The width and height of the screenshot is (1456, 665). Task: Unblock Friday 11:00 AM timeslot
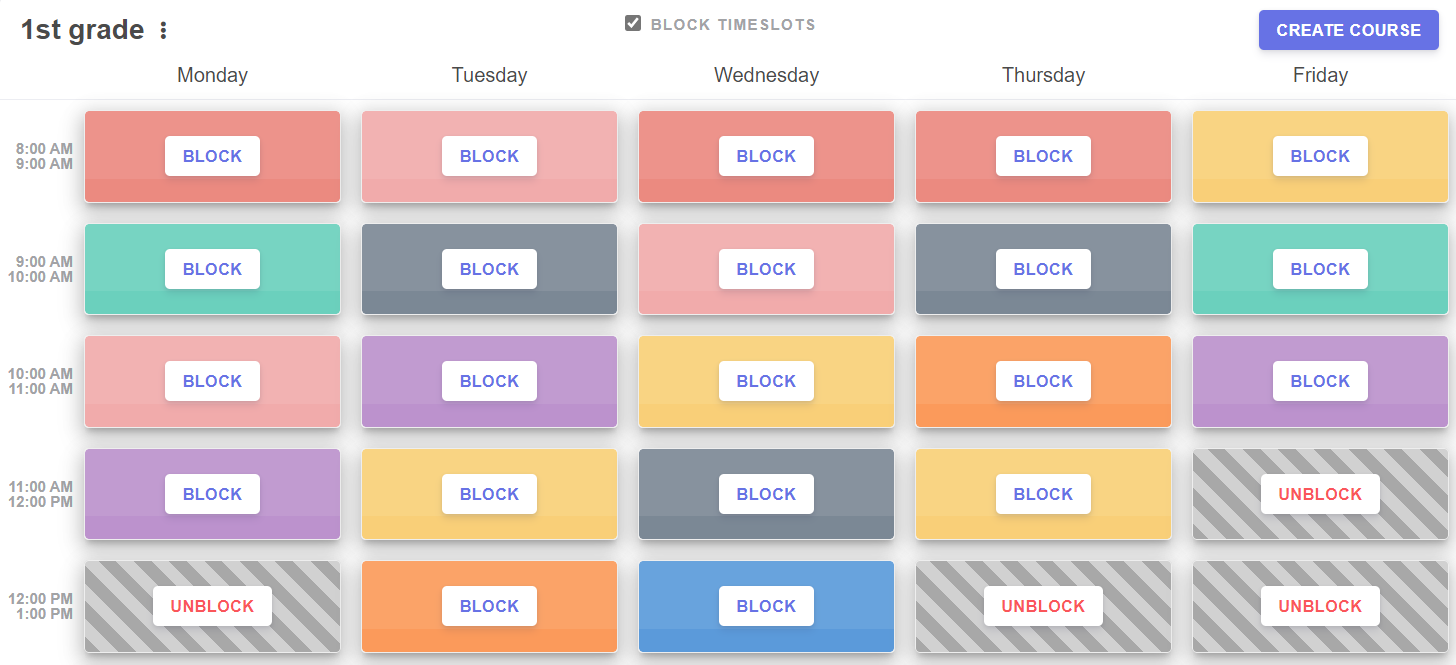1320,494
